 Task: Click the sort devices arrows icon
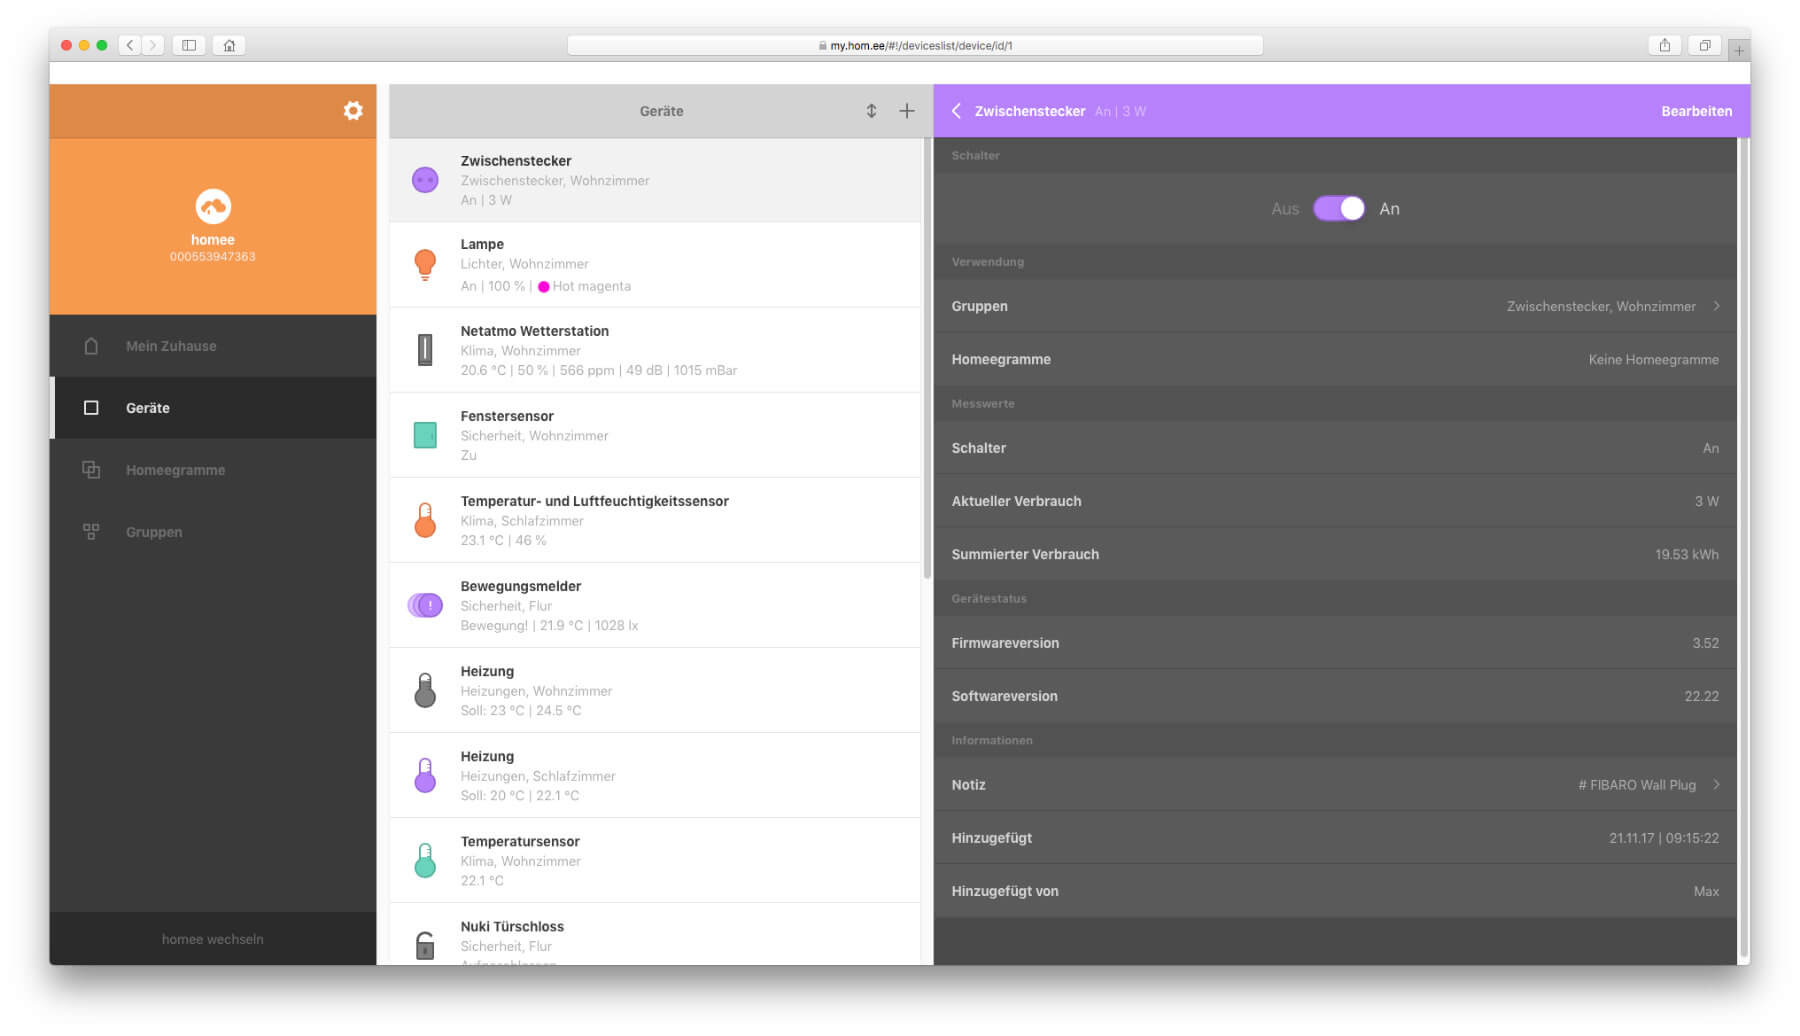(871, 111)
